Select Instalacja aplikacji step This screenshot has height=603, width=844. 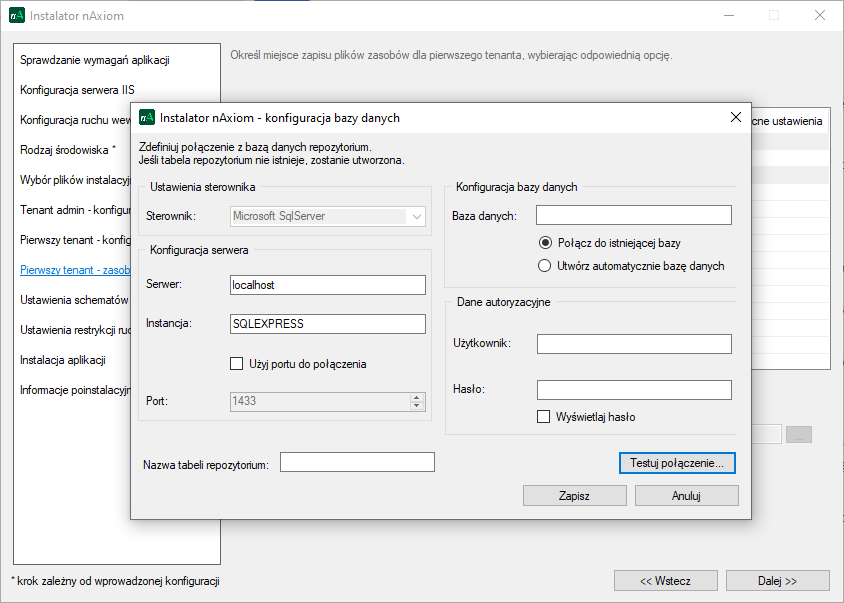(x=62, y=360)
